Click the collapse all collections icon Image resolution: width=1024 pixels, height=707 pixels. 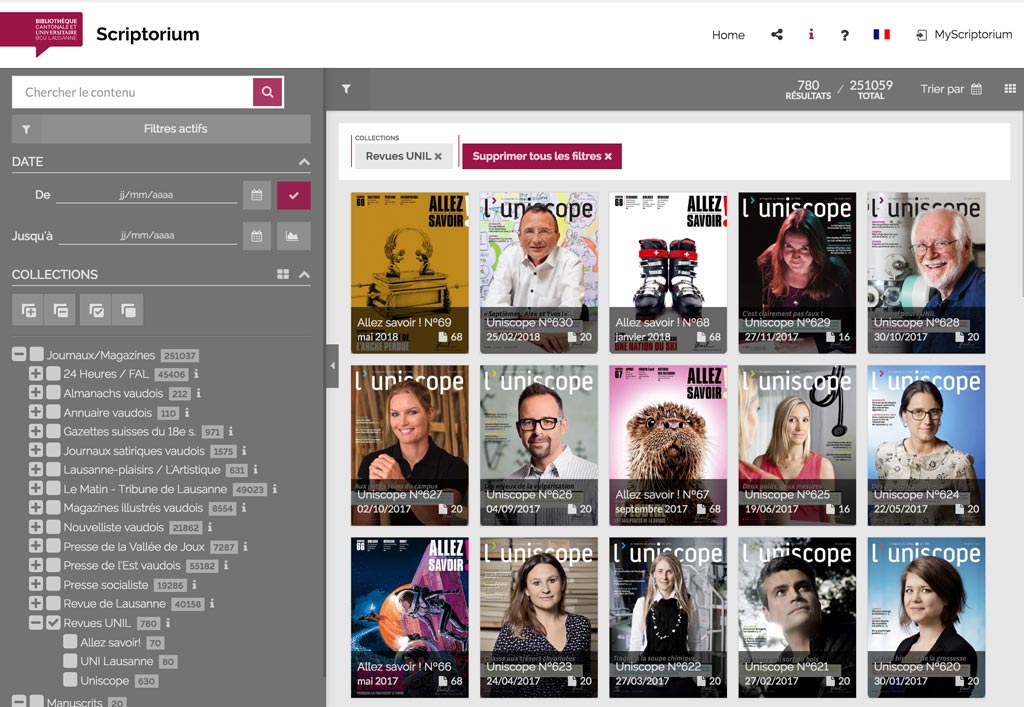(60, 310)
